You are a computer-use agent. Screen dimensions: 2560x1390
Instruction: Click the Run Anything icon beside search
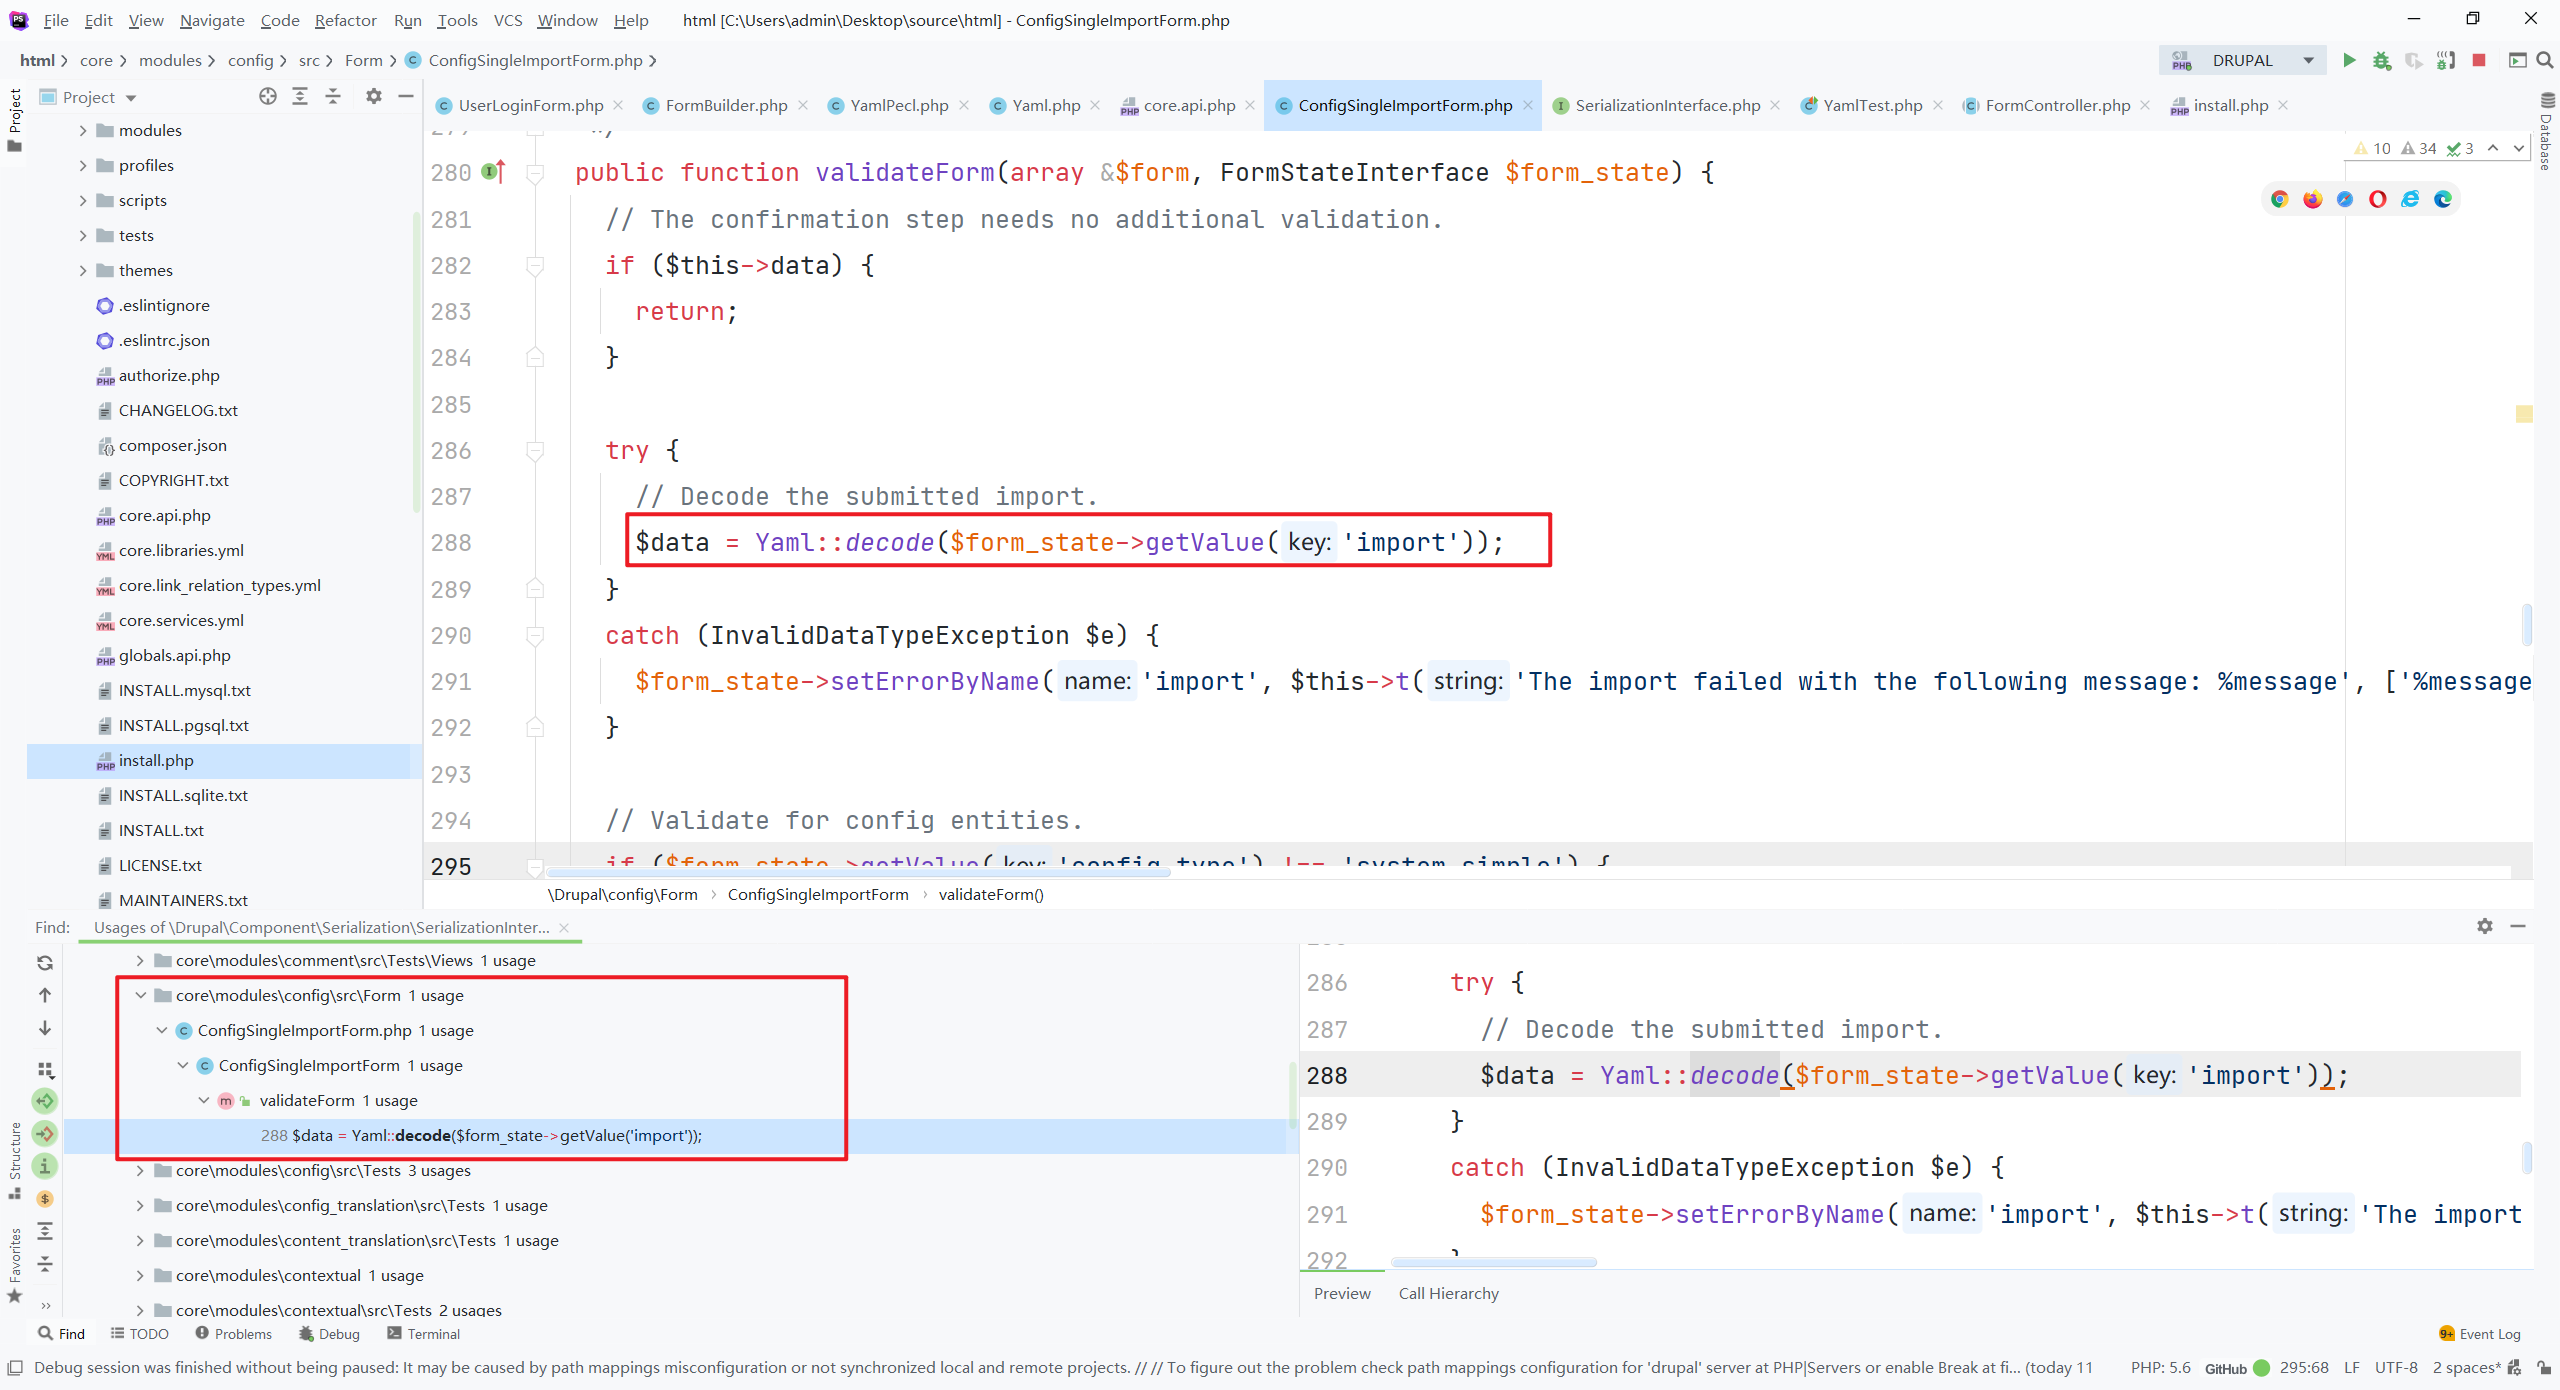pos(2517,61)
